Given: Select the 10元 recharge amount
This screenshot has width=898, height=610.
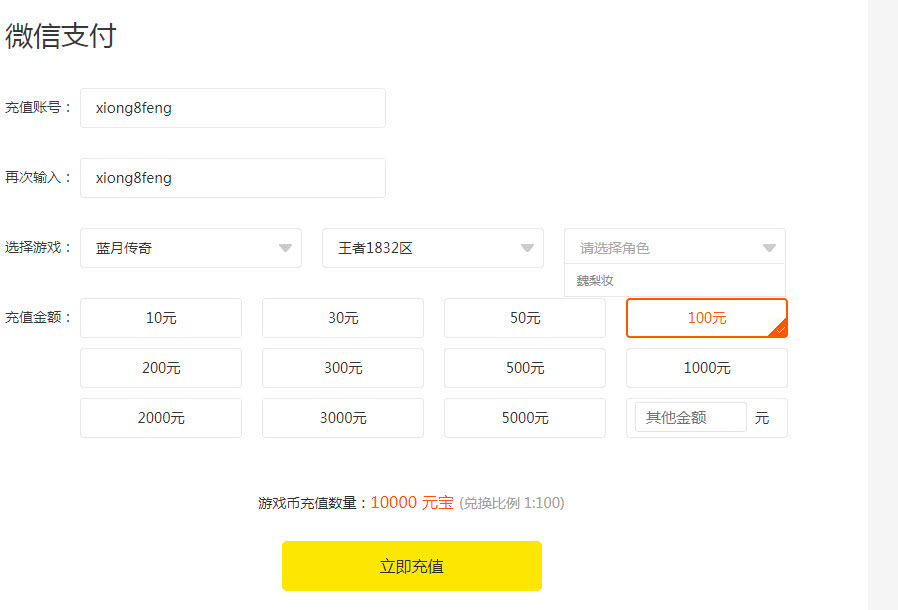Looking at the screenshot, I should [160, 318].
